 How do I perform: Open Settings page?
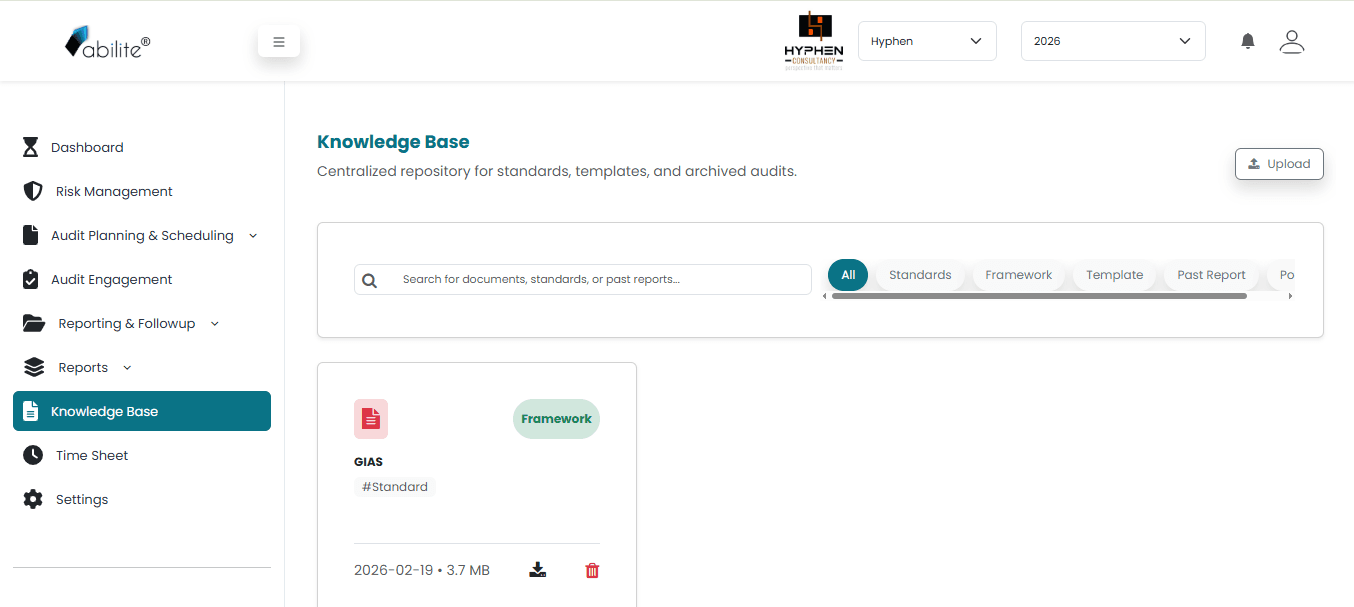click(x=142, y=499)
